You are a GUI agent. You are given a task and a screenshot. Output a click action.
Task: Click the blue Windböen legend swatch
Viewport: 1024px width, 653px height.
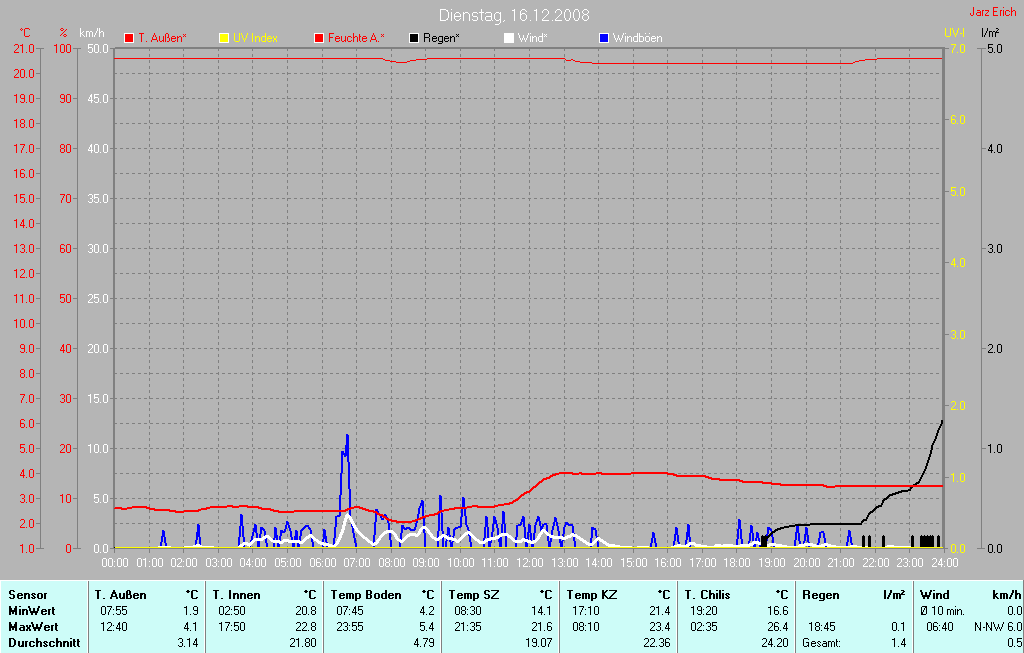[x=603, y=38]
